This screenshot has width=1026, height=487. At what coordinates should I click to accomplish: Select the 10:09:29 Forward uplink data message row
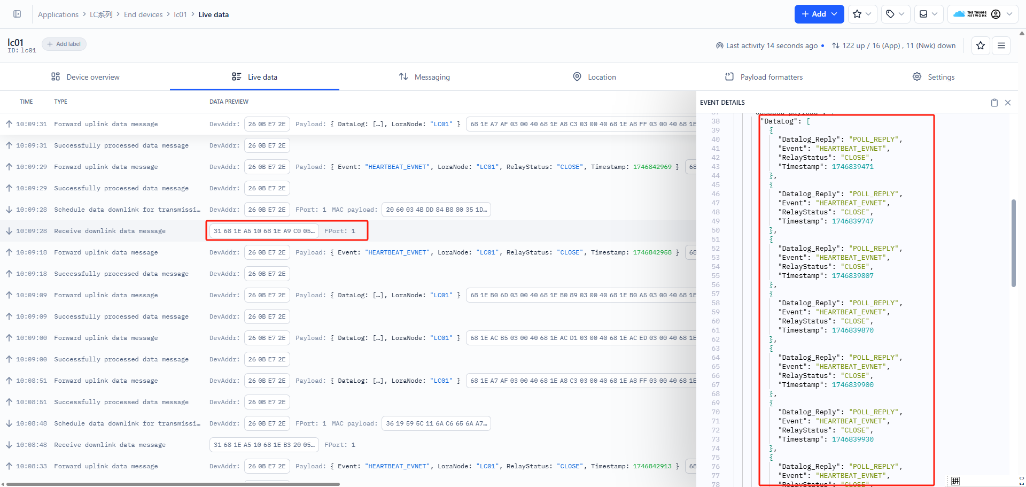347,167
